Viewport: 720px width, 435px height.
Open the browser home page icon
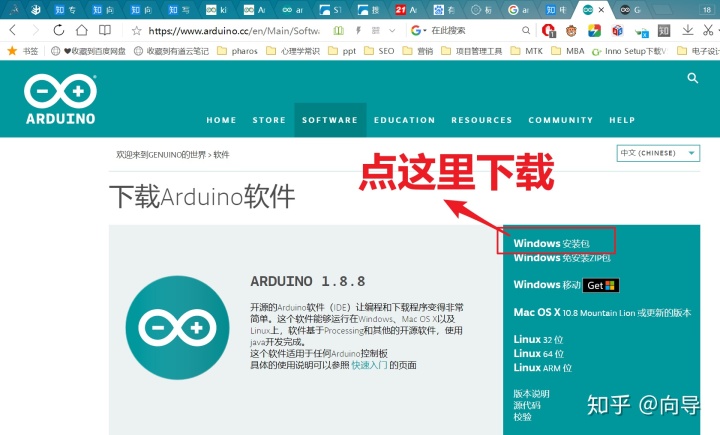click(82, 30)
